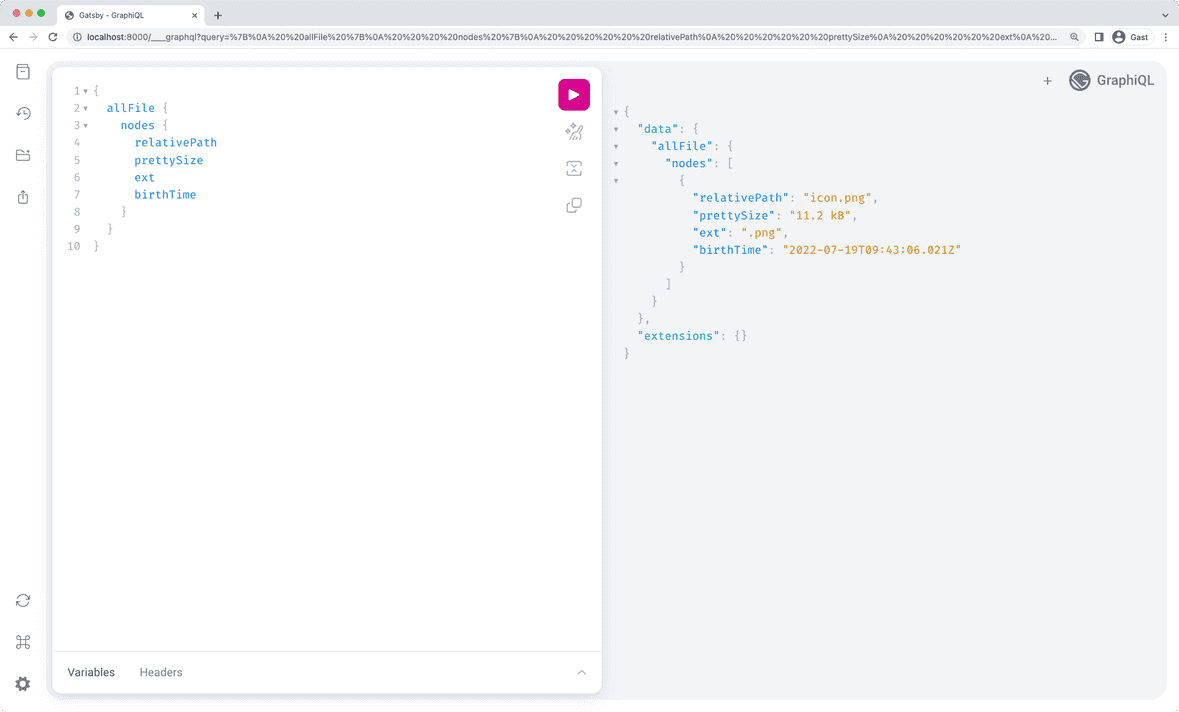This screenshot has height=712, width=1179.
Task: Merge fragments into the query definition
Action: coord(573,168)
